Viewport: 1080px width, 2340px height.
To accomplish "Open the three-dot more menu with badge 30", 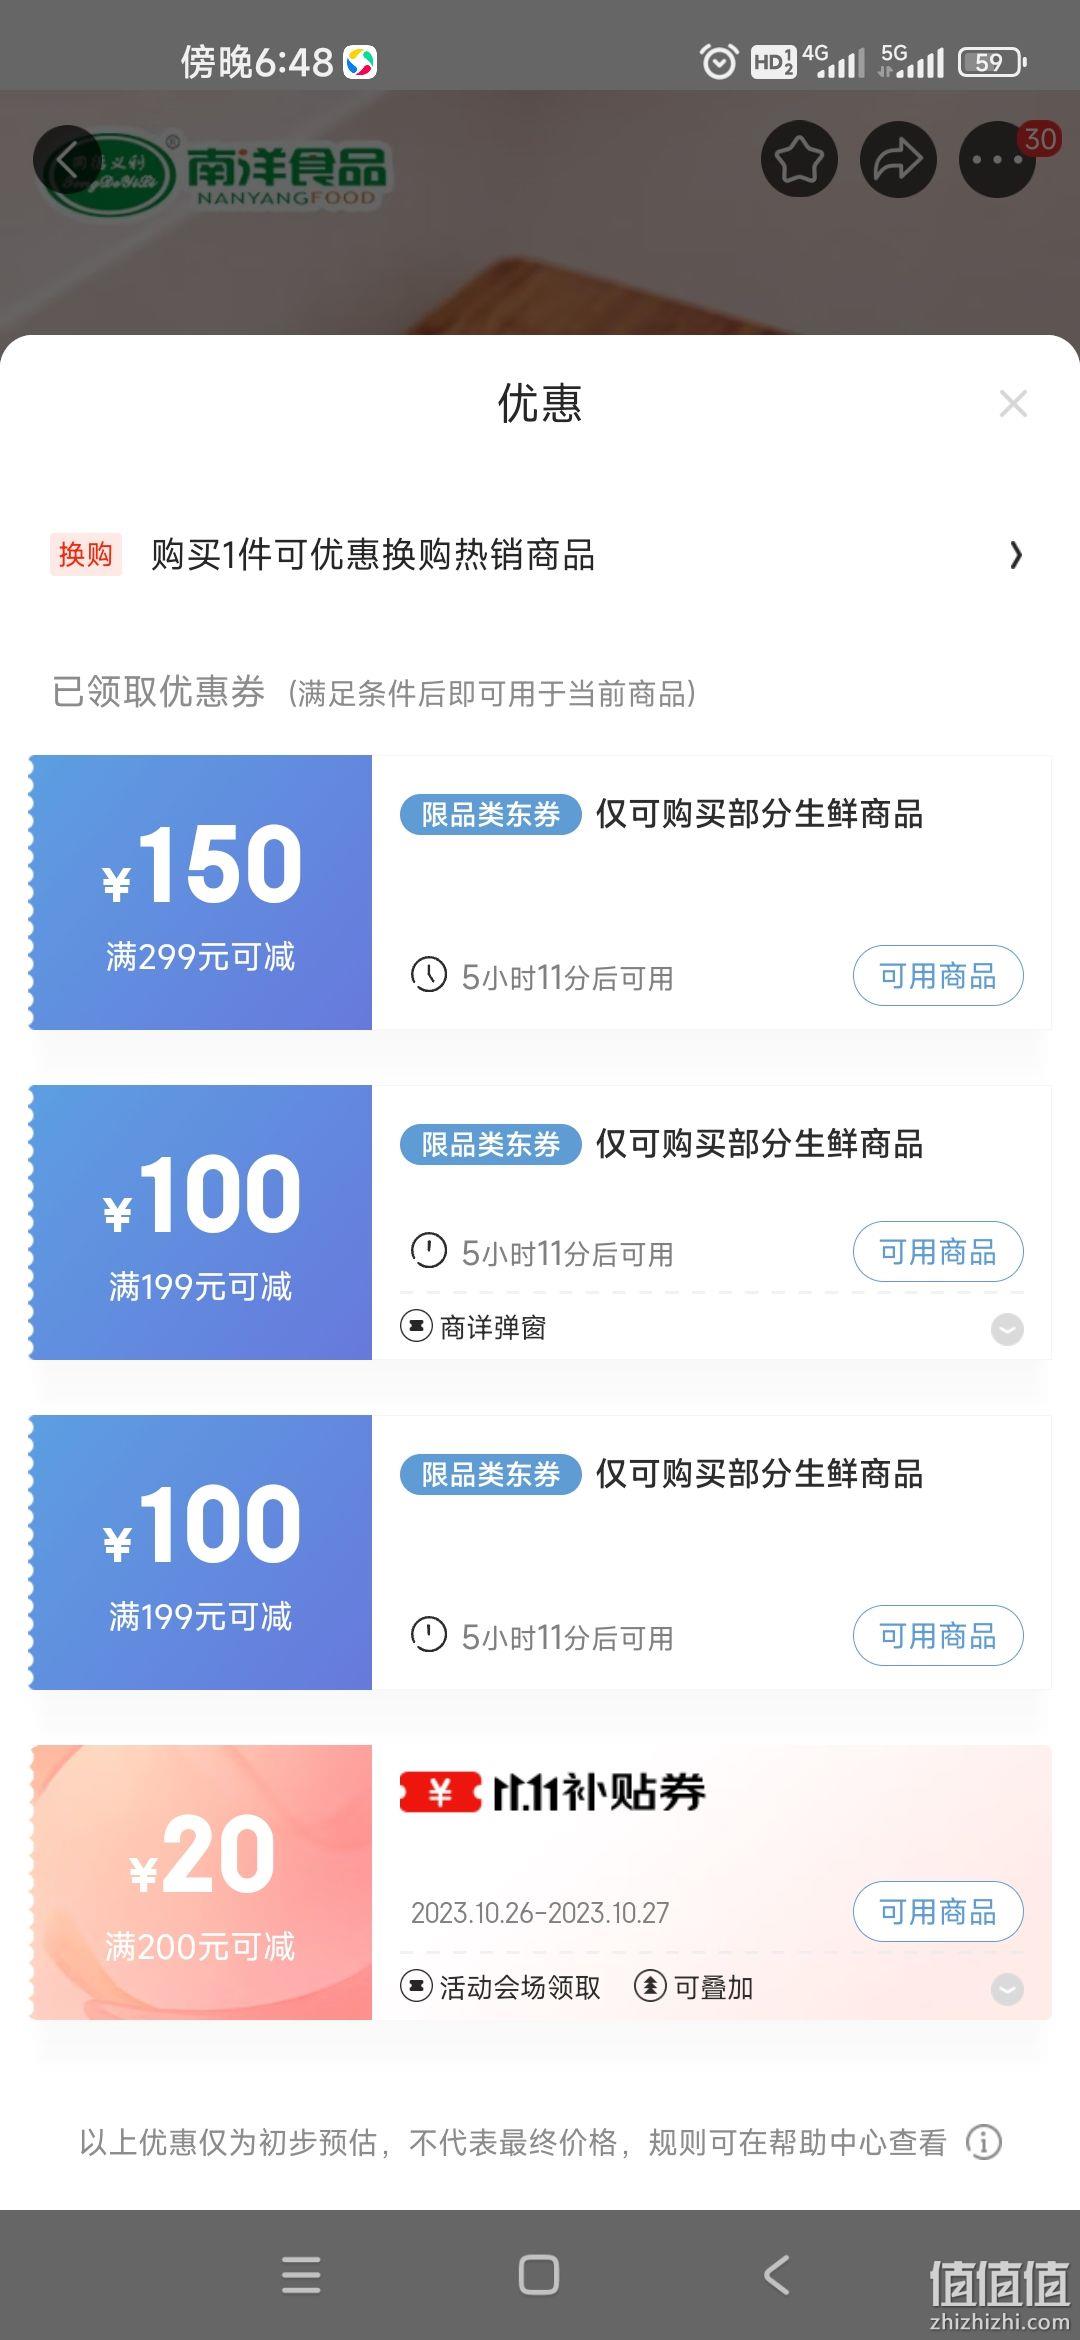I will pos(998,159).
